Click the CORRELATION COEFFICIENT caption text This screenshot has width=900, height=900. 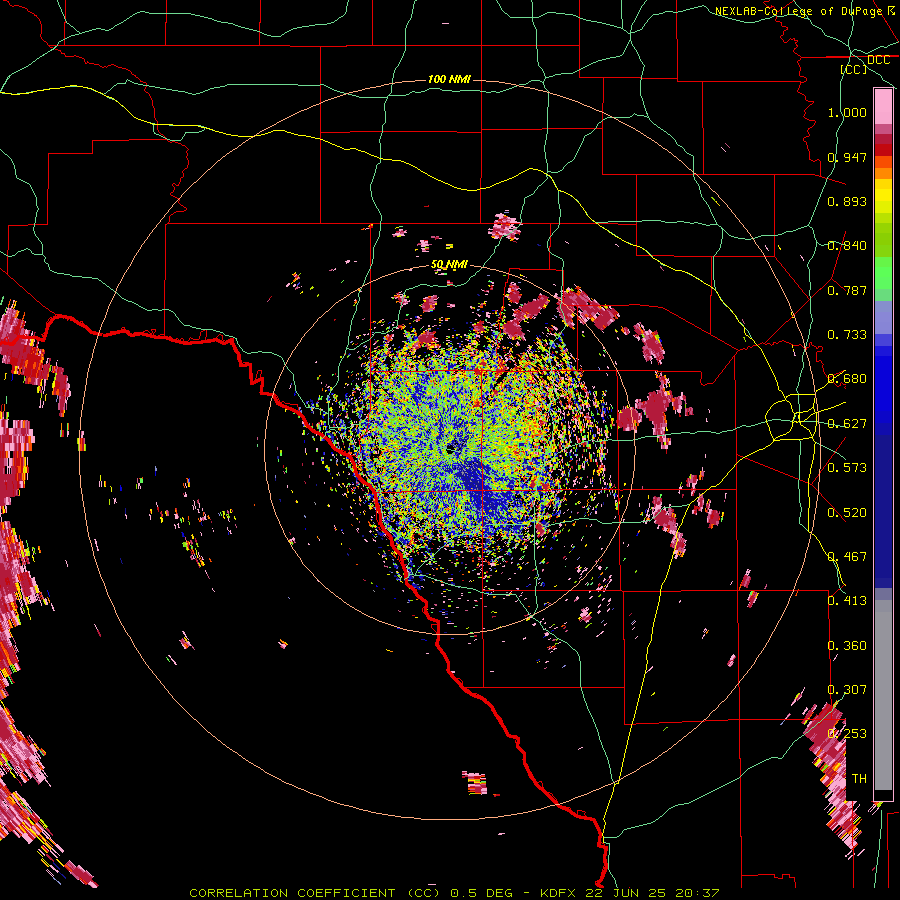(292, 893)
